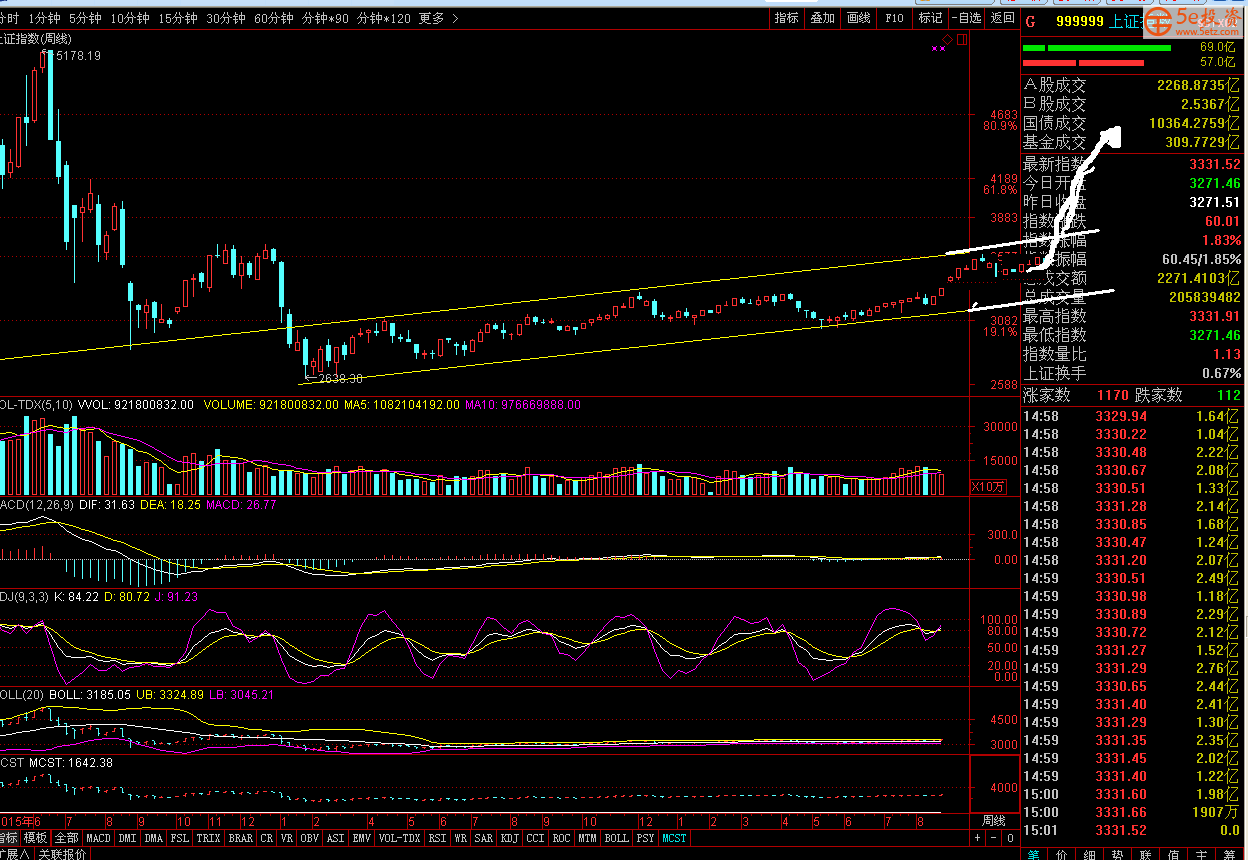Click the 999999 index code

coord(1080,20)
